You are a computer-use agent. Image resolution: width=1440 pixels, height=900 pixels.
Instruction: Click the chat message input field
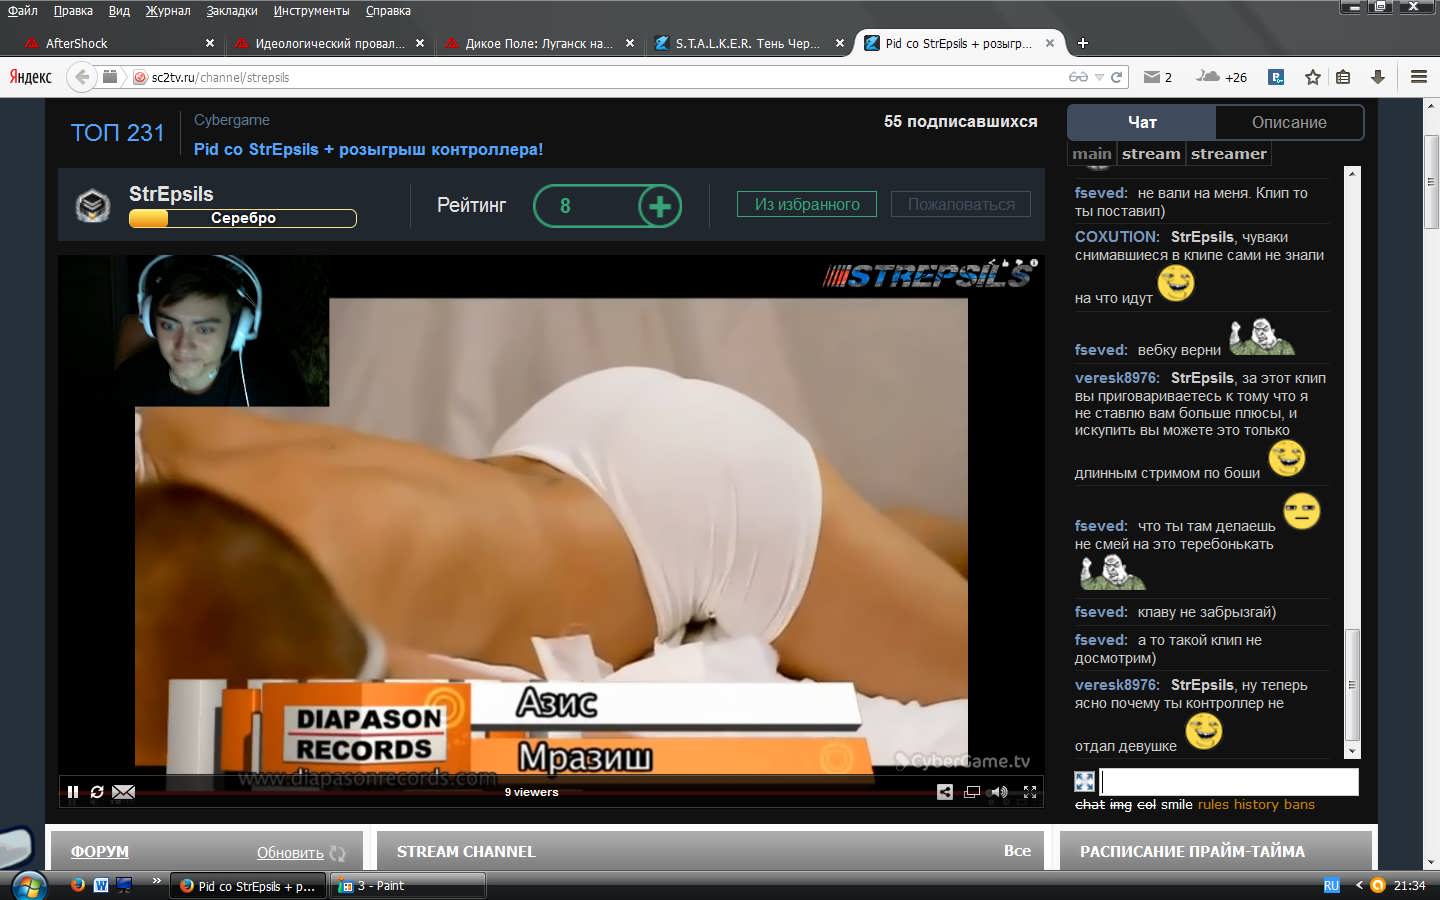(1229, 781)
